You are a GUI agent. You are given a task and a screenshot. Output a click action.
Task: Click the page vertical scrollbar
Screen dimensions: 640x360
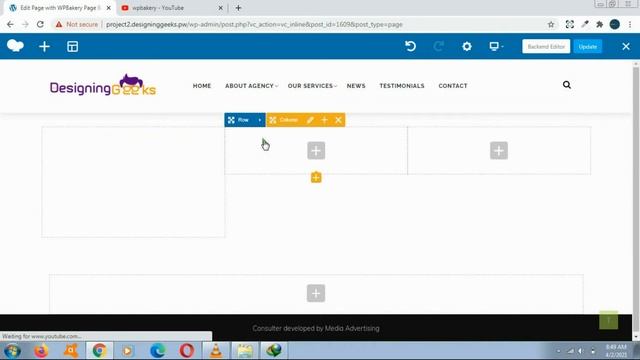point(636,200)
